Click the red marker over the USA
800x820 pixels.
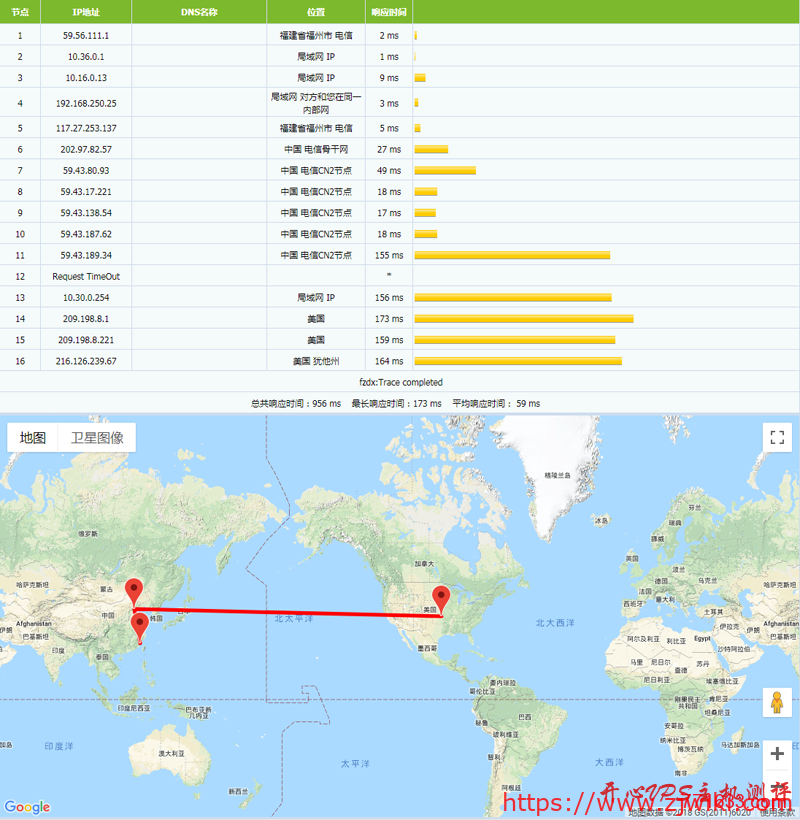441,600
